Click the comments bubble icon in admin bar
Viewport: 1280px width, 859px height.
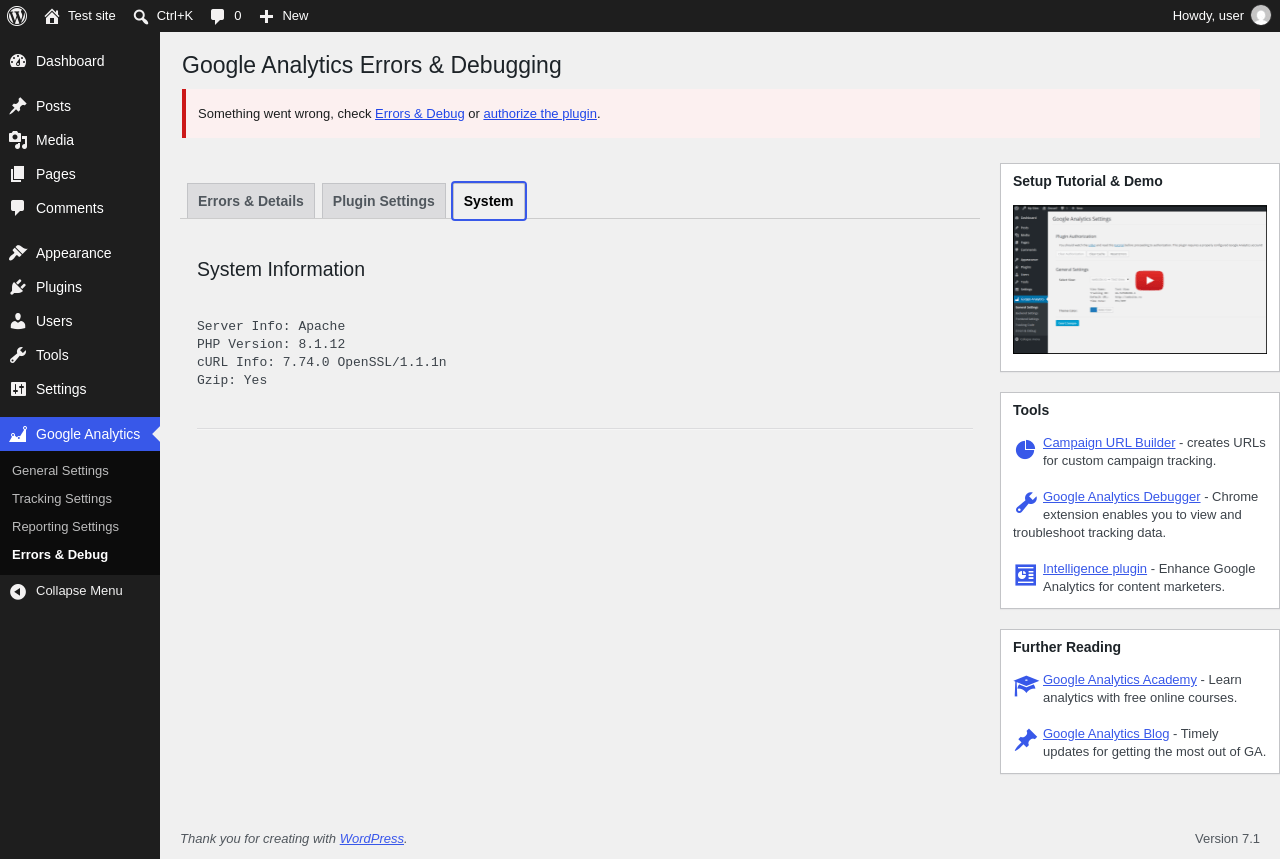[x=217, y=16]
